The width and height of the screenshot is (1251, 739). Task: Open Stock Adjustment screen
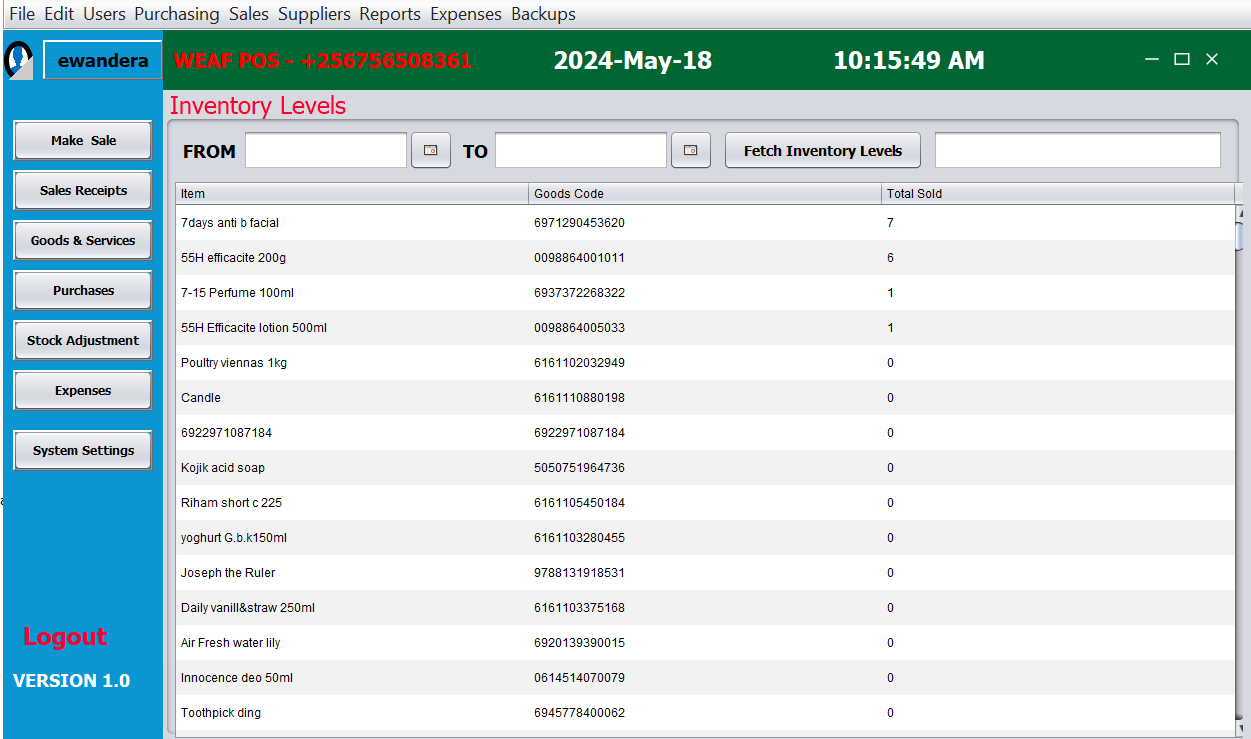click(83, 341)
